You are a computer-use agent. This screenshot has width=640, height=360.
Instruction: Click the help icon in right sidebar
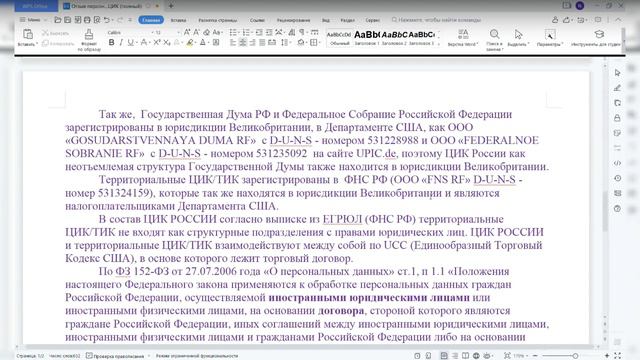point(617,209)
